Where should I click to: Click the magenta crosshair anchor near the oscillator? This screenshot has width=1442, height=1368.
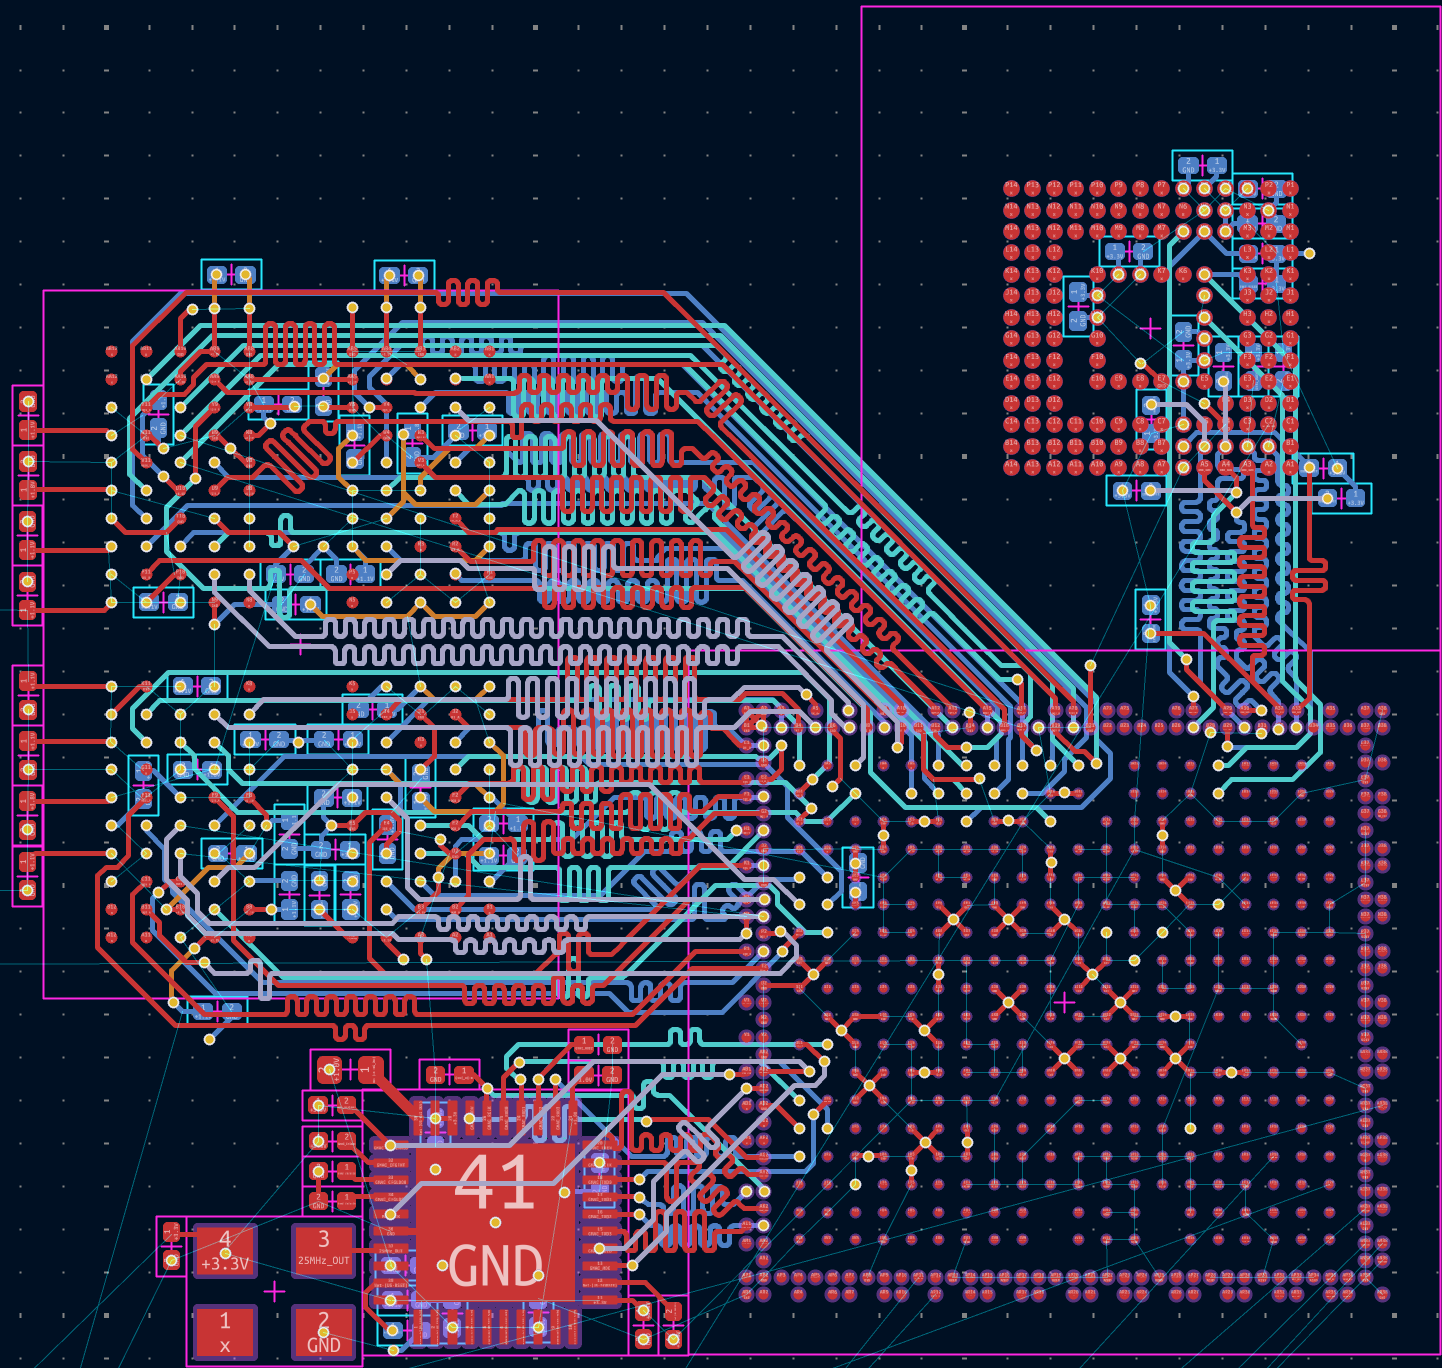click(273, 1291)
